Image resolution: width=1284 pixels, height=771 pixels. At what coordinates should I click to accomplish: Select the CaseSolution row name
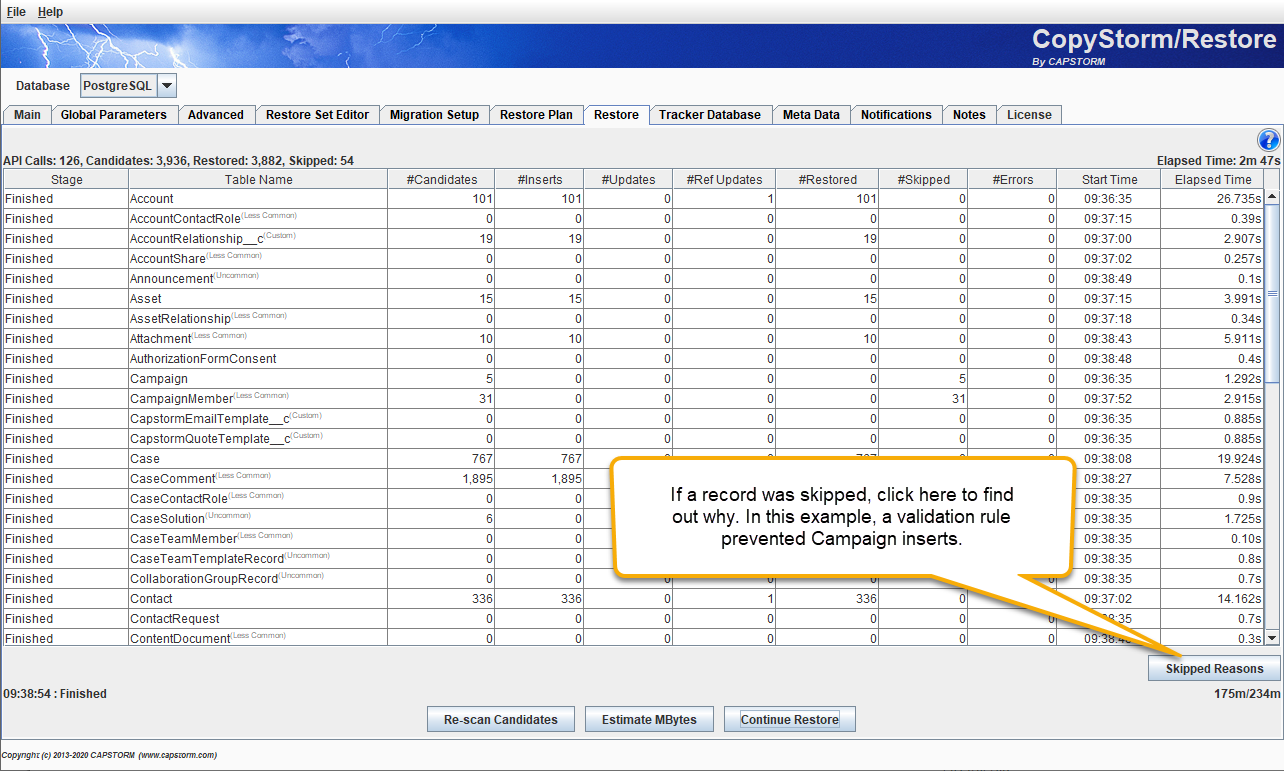(x=167, y=519)
